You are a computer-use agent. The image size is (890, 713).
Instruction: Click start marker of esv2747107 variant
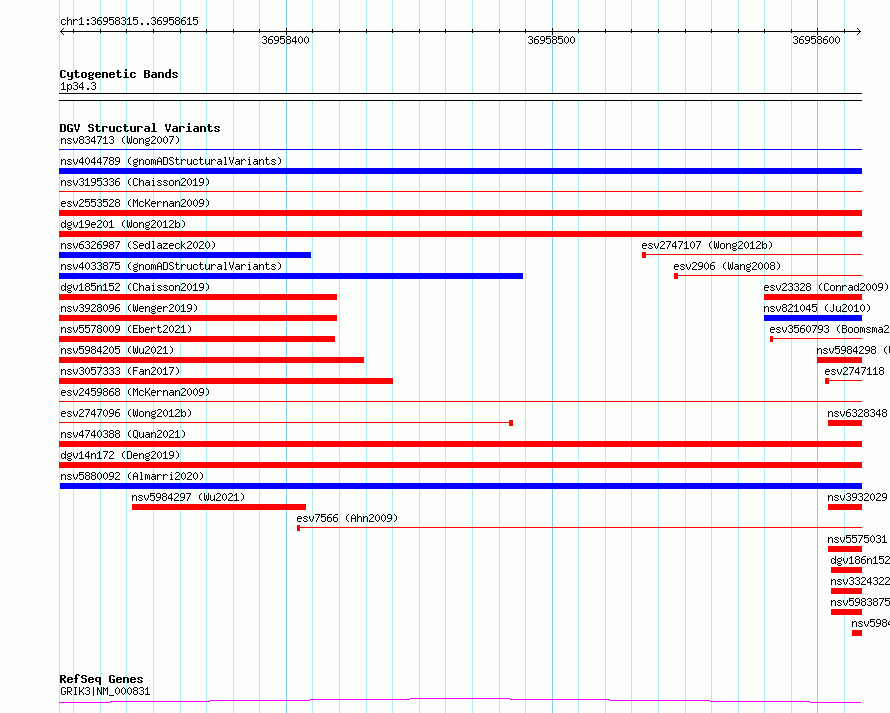point(644,255)
